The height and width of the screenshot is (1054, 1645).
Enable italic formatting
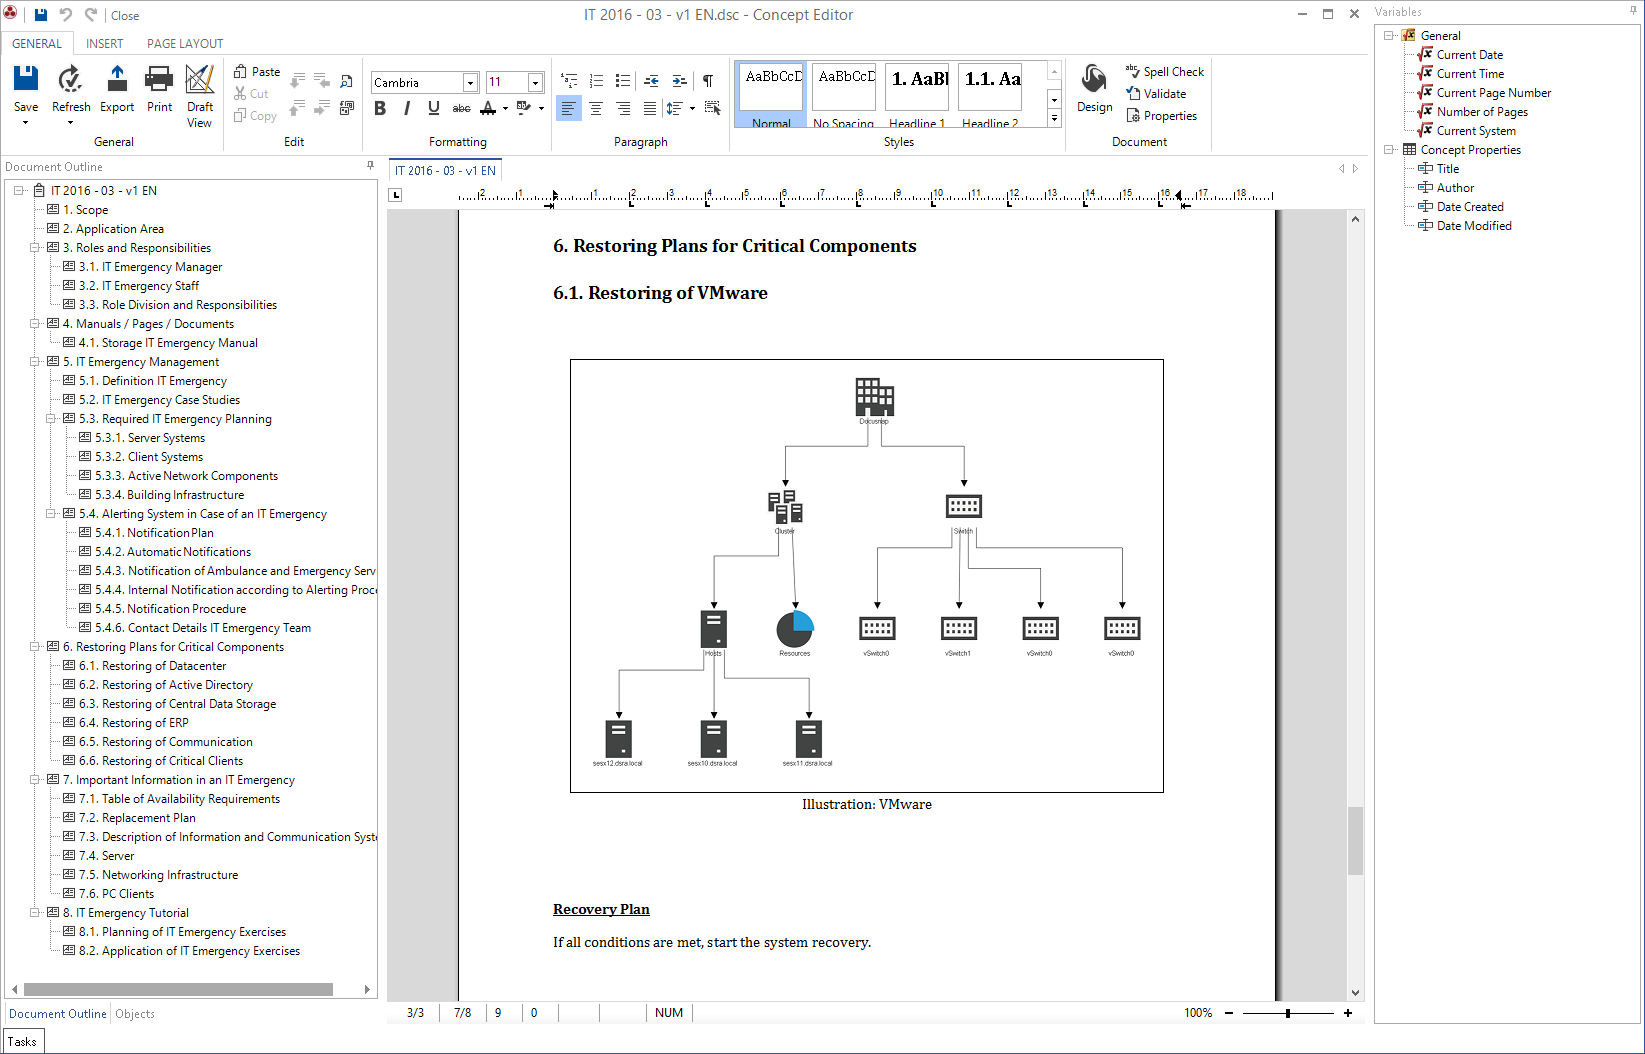[407, 108]
